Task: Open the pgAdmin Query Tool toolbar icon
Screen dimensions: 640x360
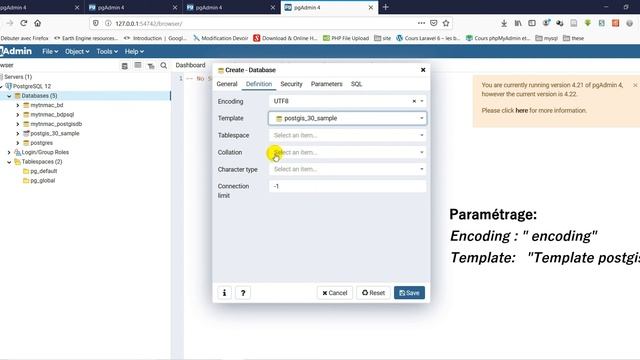Action: pyautogui.click(x=124, y=66)
